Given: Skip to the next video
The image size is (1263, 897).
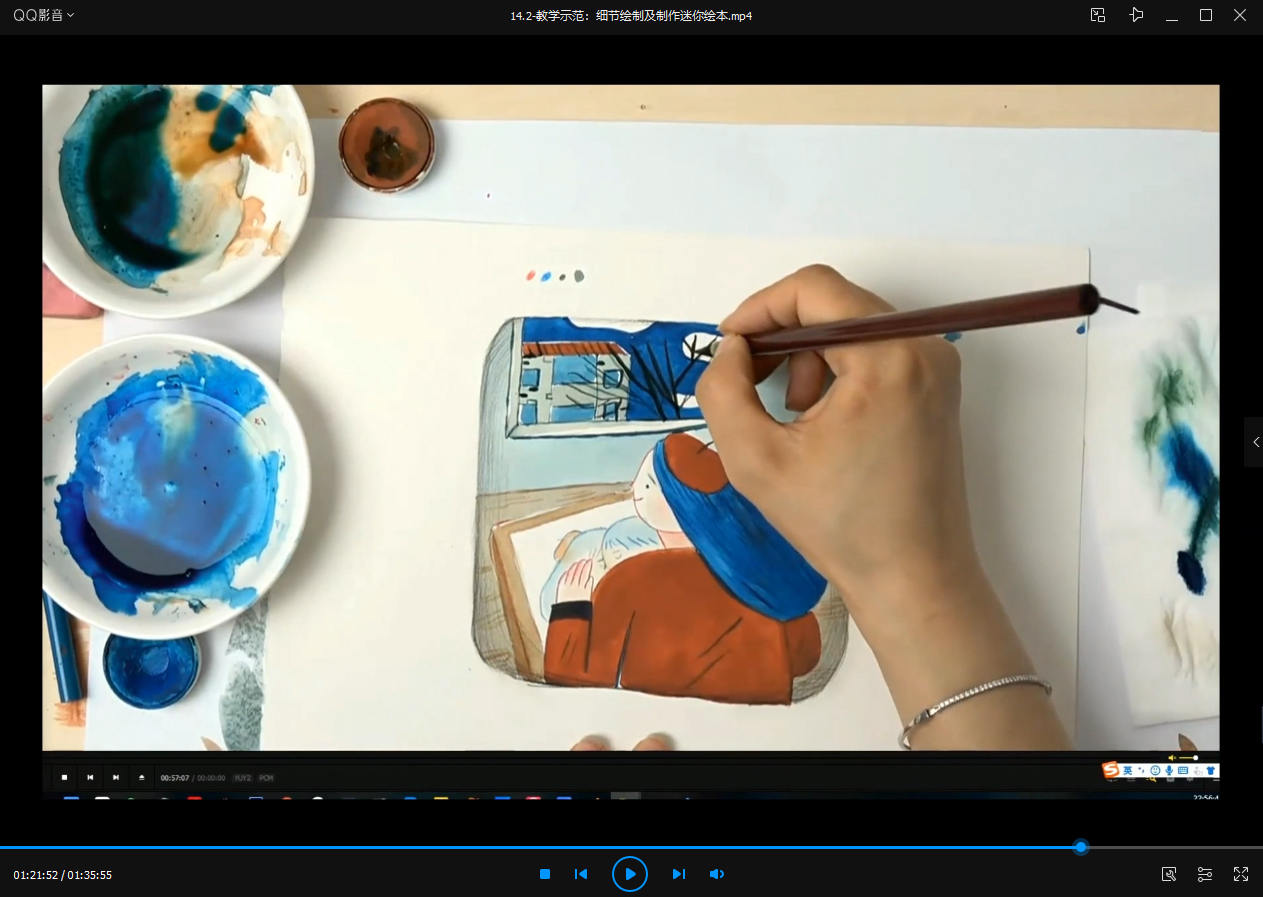Looking at the screenshot, I should click(678, 874).
